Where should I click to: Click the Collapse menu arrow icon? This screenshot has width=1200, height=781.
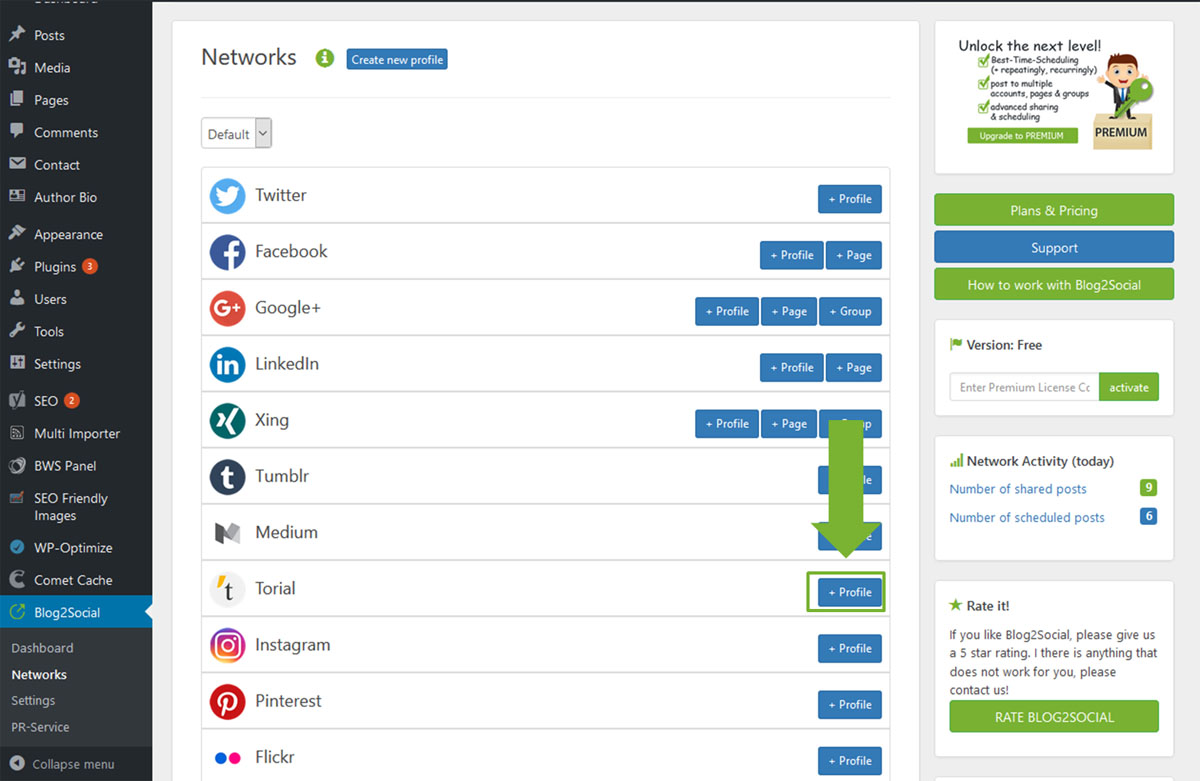(17, 764)
